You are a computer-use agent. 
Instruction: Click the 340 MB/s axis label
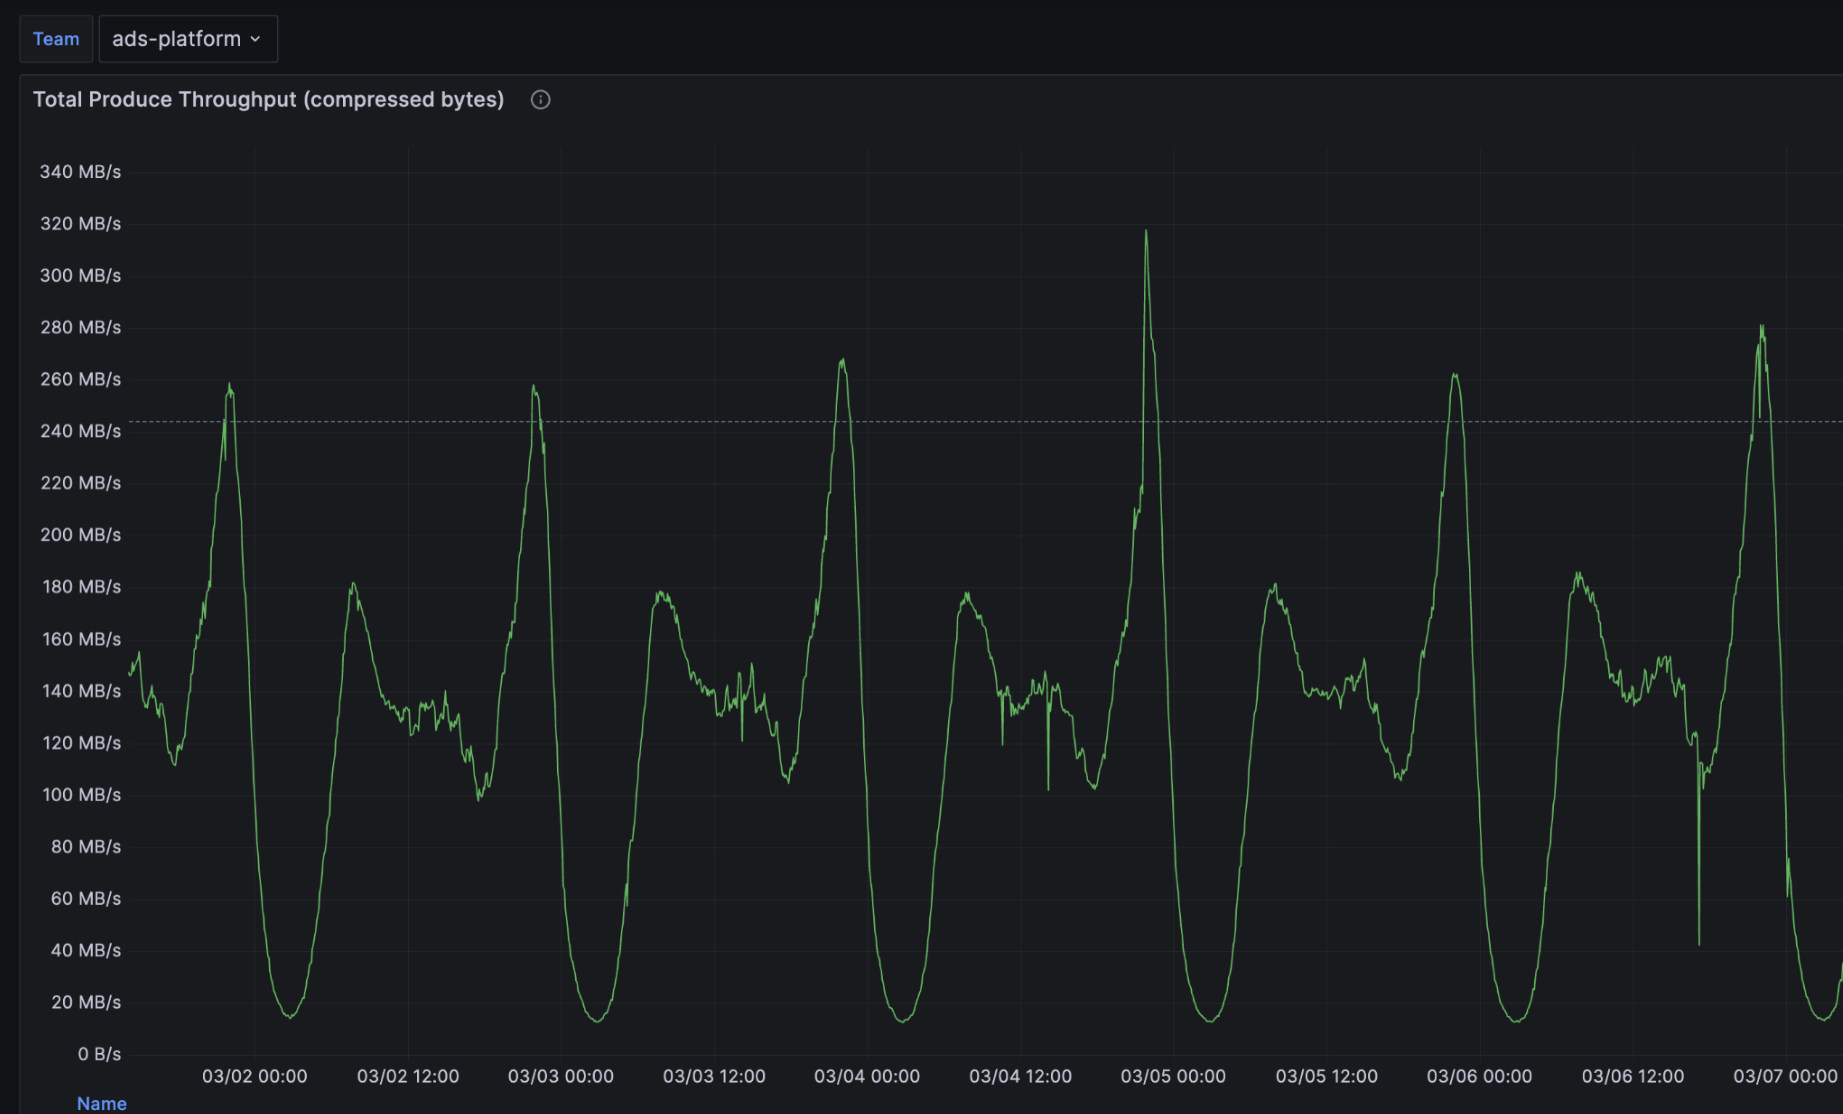[80, 172]
